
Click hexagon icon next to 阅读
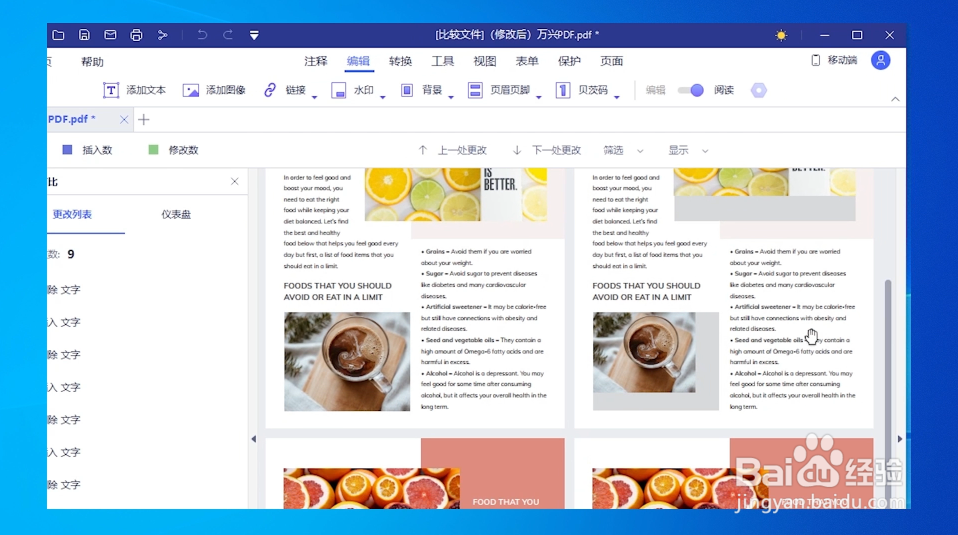point(759,90)
